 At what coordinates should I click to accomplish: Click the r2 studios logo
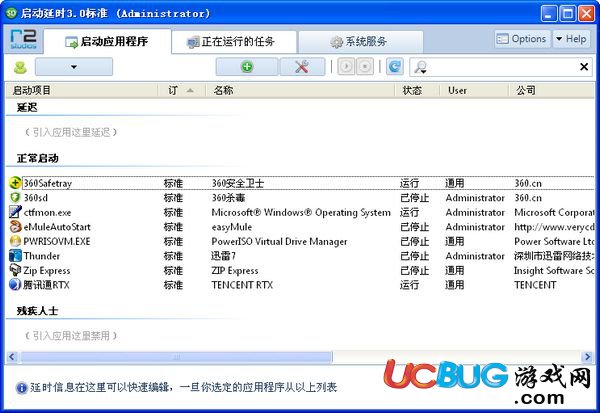[23, 40]
